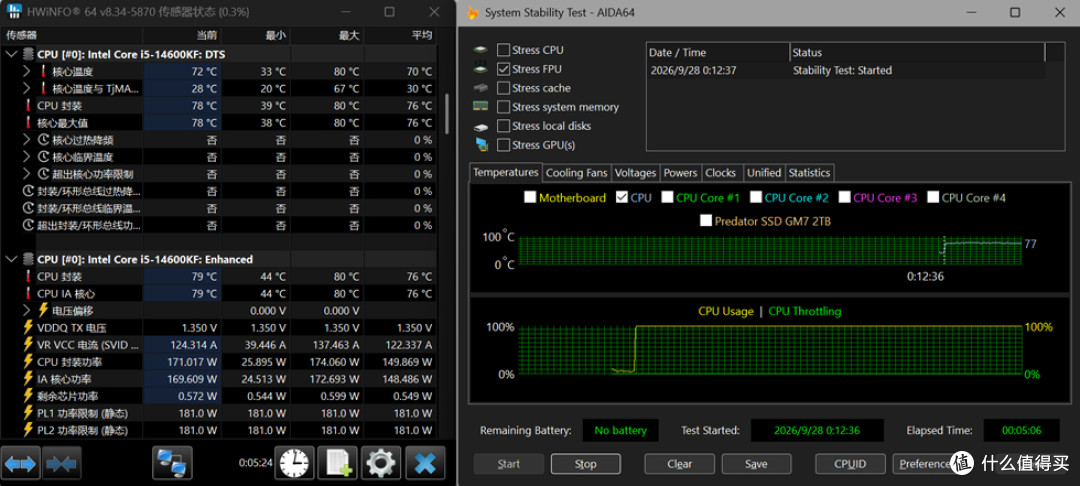Expand 核心温度与 TjMAX row chevron
This screenshot has height=486, width=1080.
pyautogui.click(x=27, y=88)
